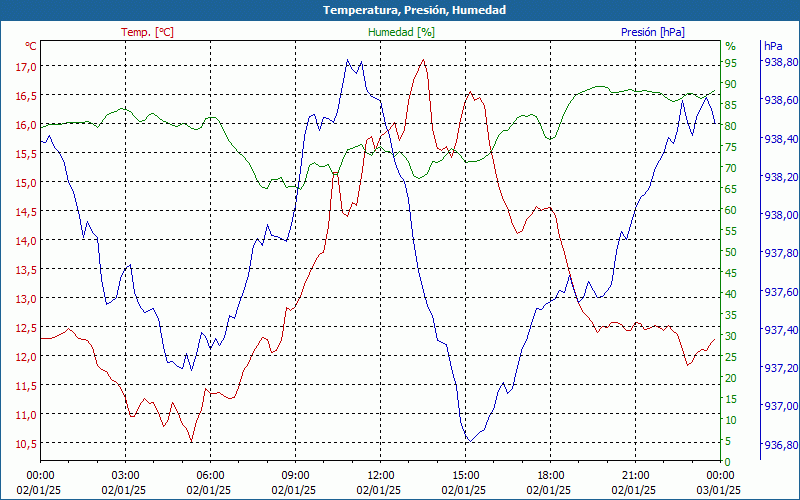This screenshot has width=800, height=500.
Task: Click the '17,0' temperature axis value
Action: 24,67
